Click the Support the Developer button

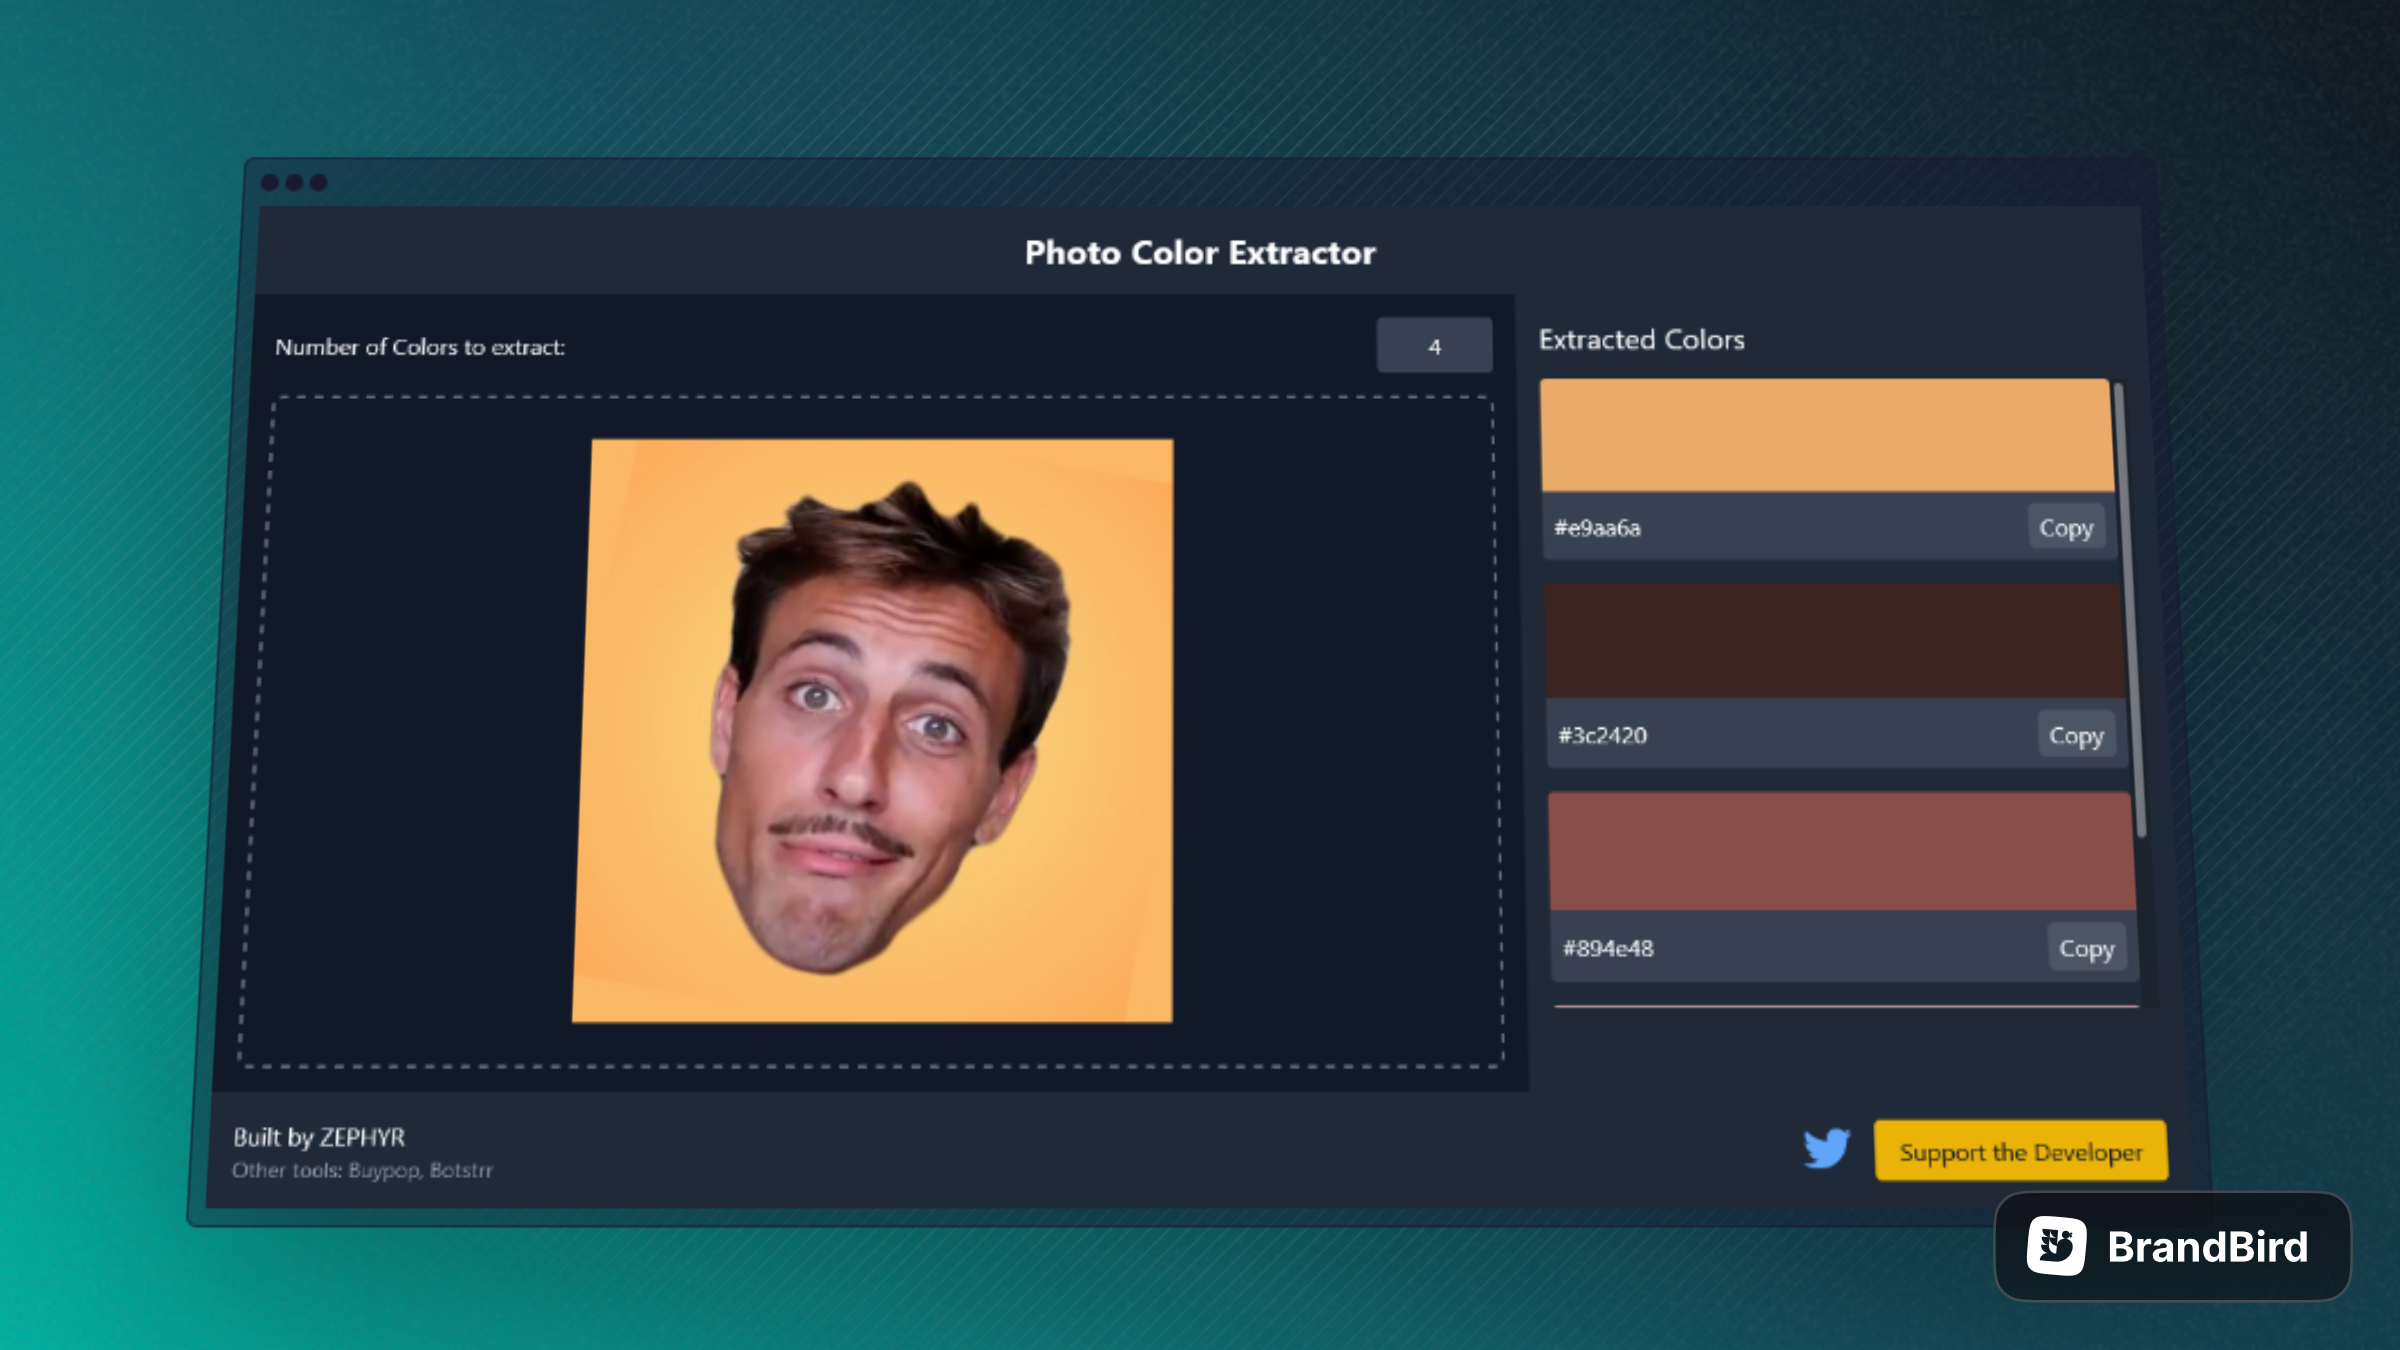2020,1151
